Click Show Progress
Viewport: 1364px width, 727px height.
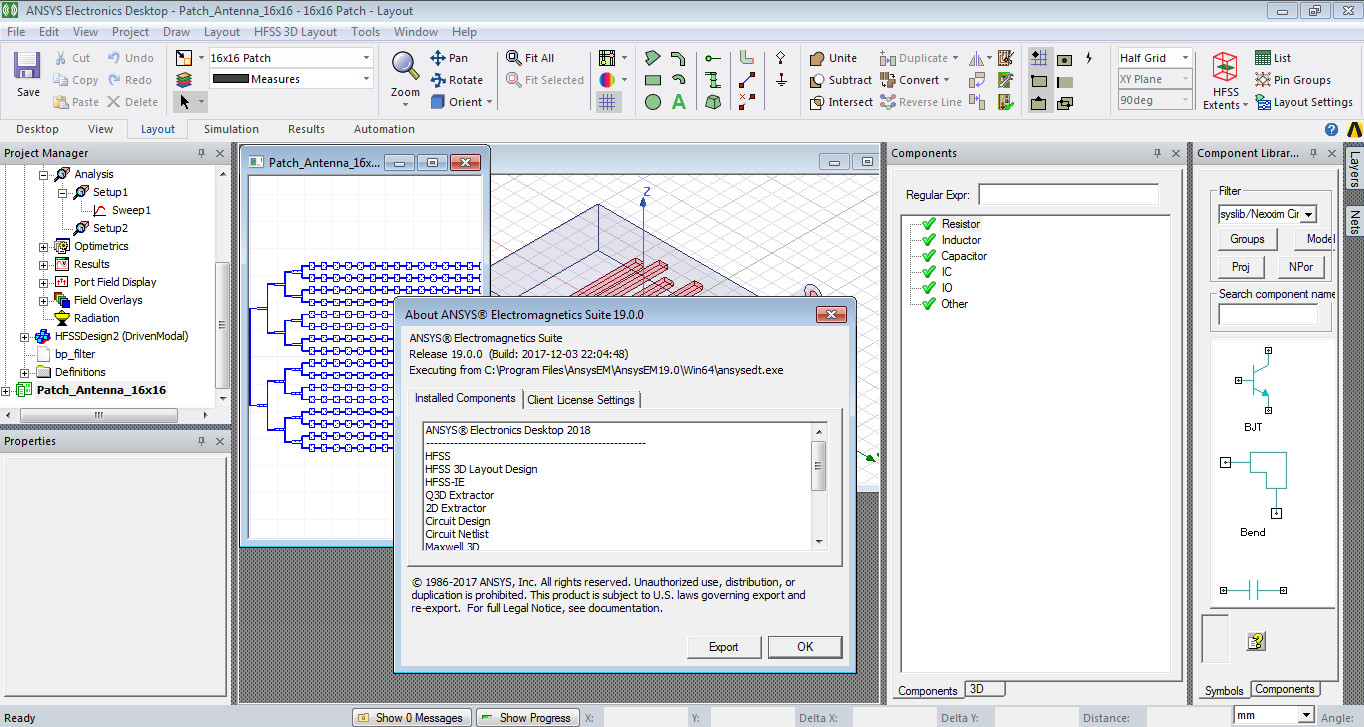(x=528, y=717)
